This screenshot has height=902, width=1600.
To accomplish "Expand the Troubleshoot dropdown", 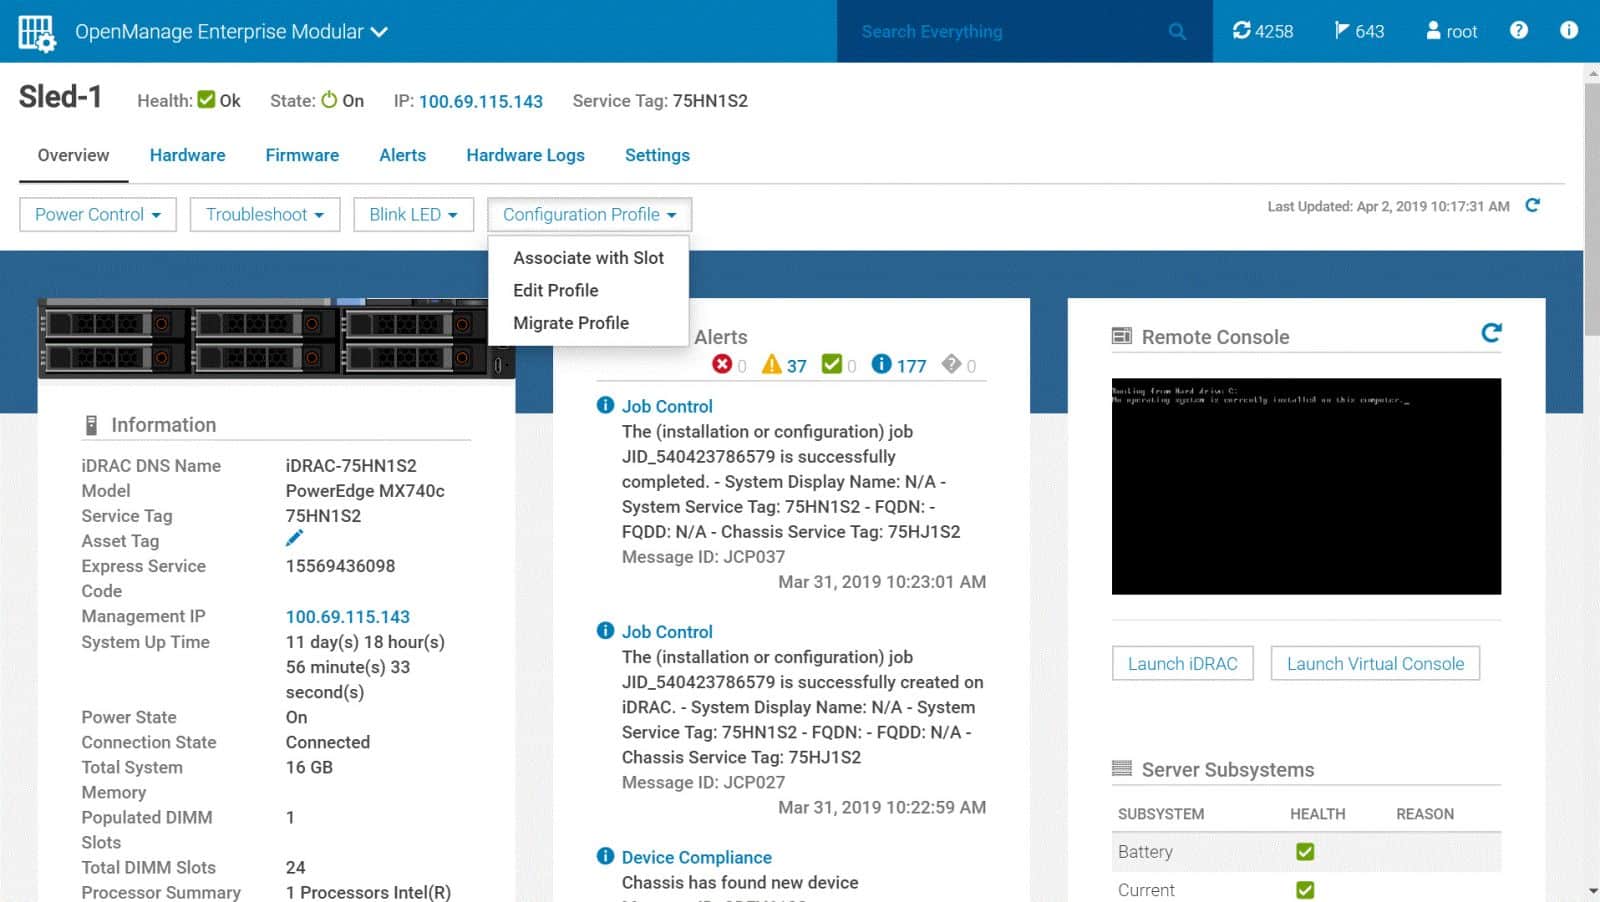I will [x=265, y=214].
